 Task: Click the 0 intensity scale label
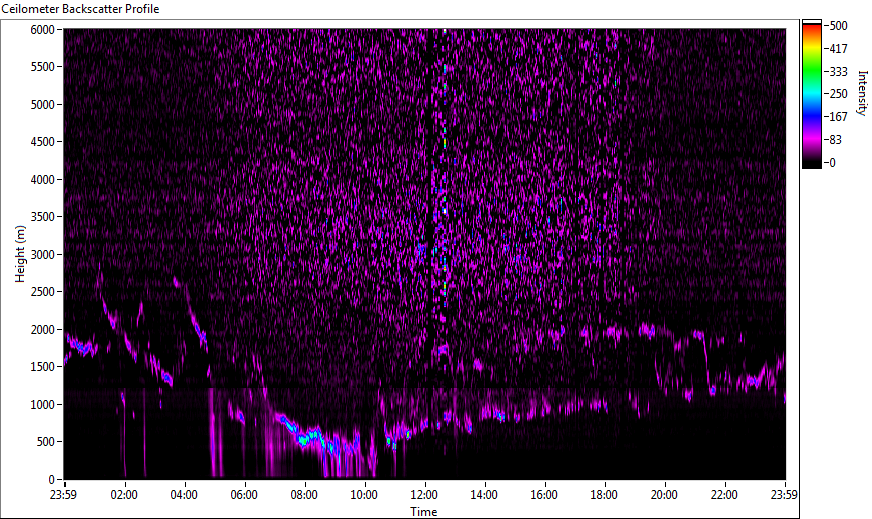833,162
